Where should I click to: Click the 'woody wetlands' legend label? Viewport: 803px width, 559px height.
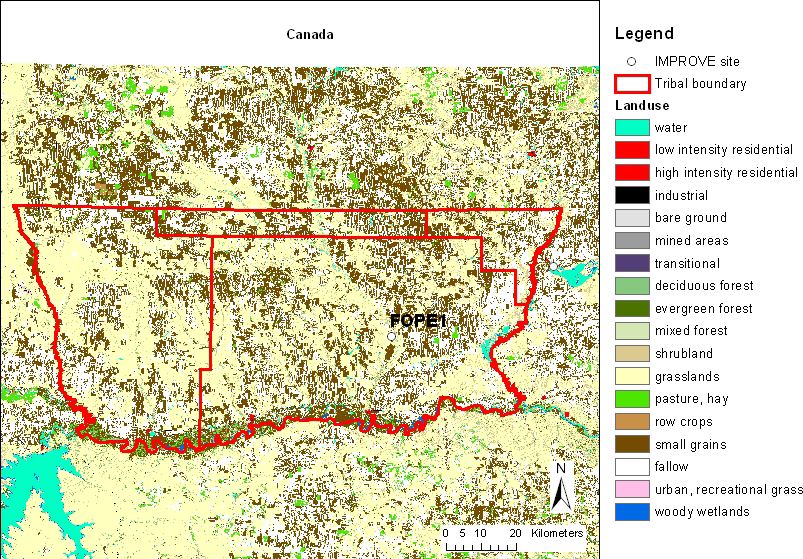click(702, 512)
